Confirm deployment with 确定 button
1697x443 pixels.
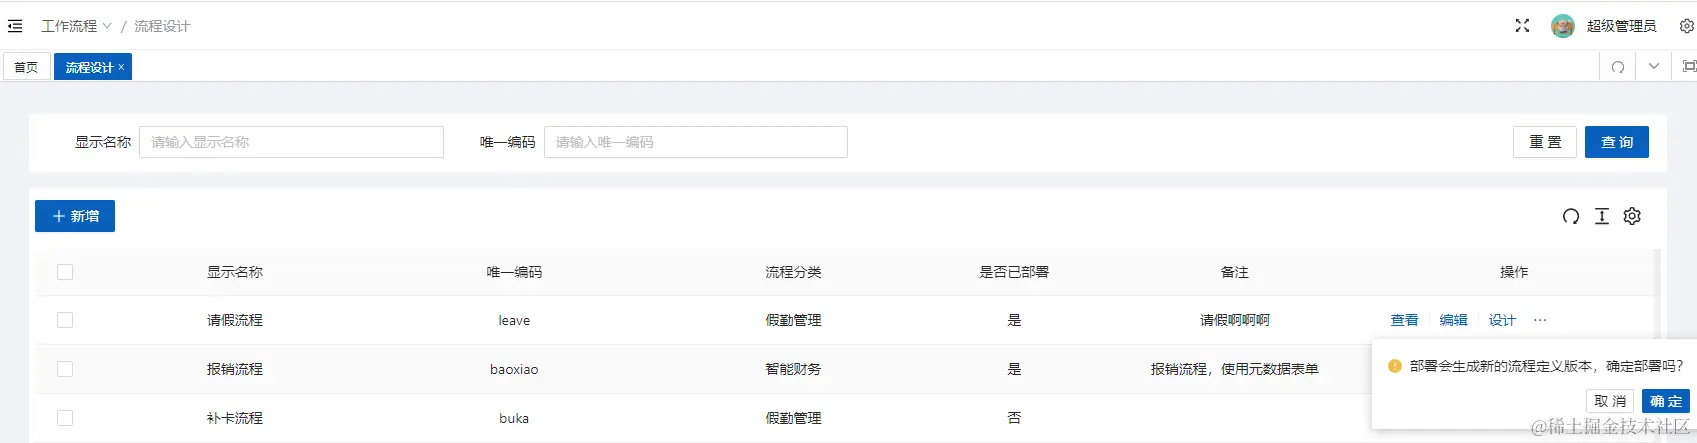pyautogui.click(x=1666, y=401)
